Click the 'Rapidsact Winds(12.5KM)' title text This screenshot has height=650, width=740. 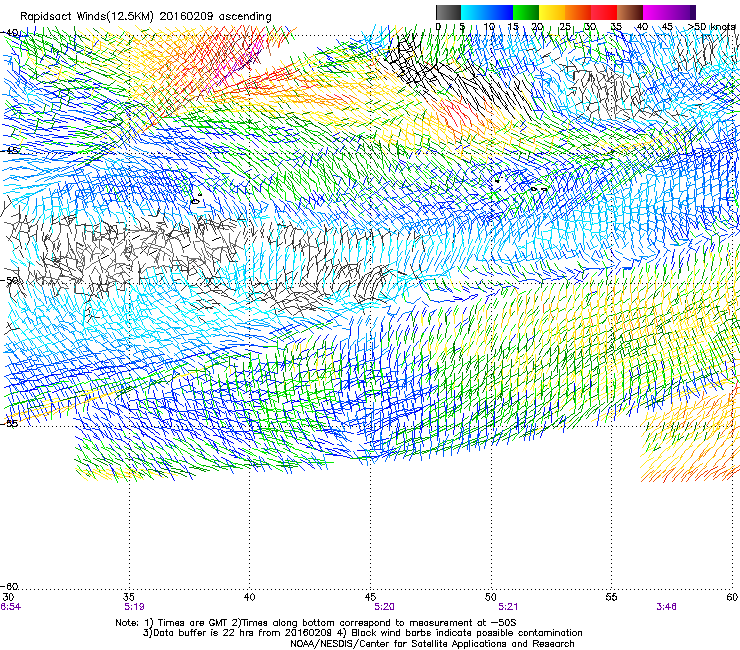point(87,17)
